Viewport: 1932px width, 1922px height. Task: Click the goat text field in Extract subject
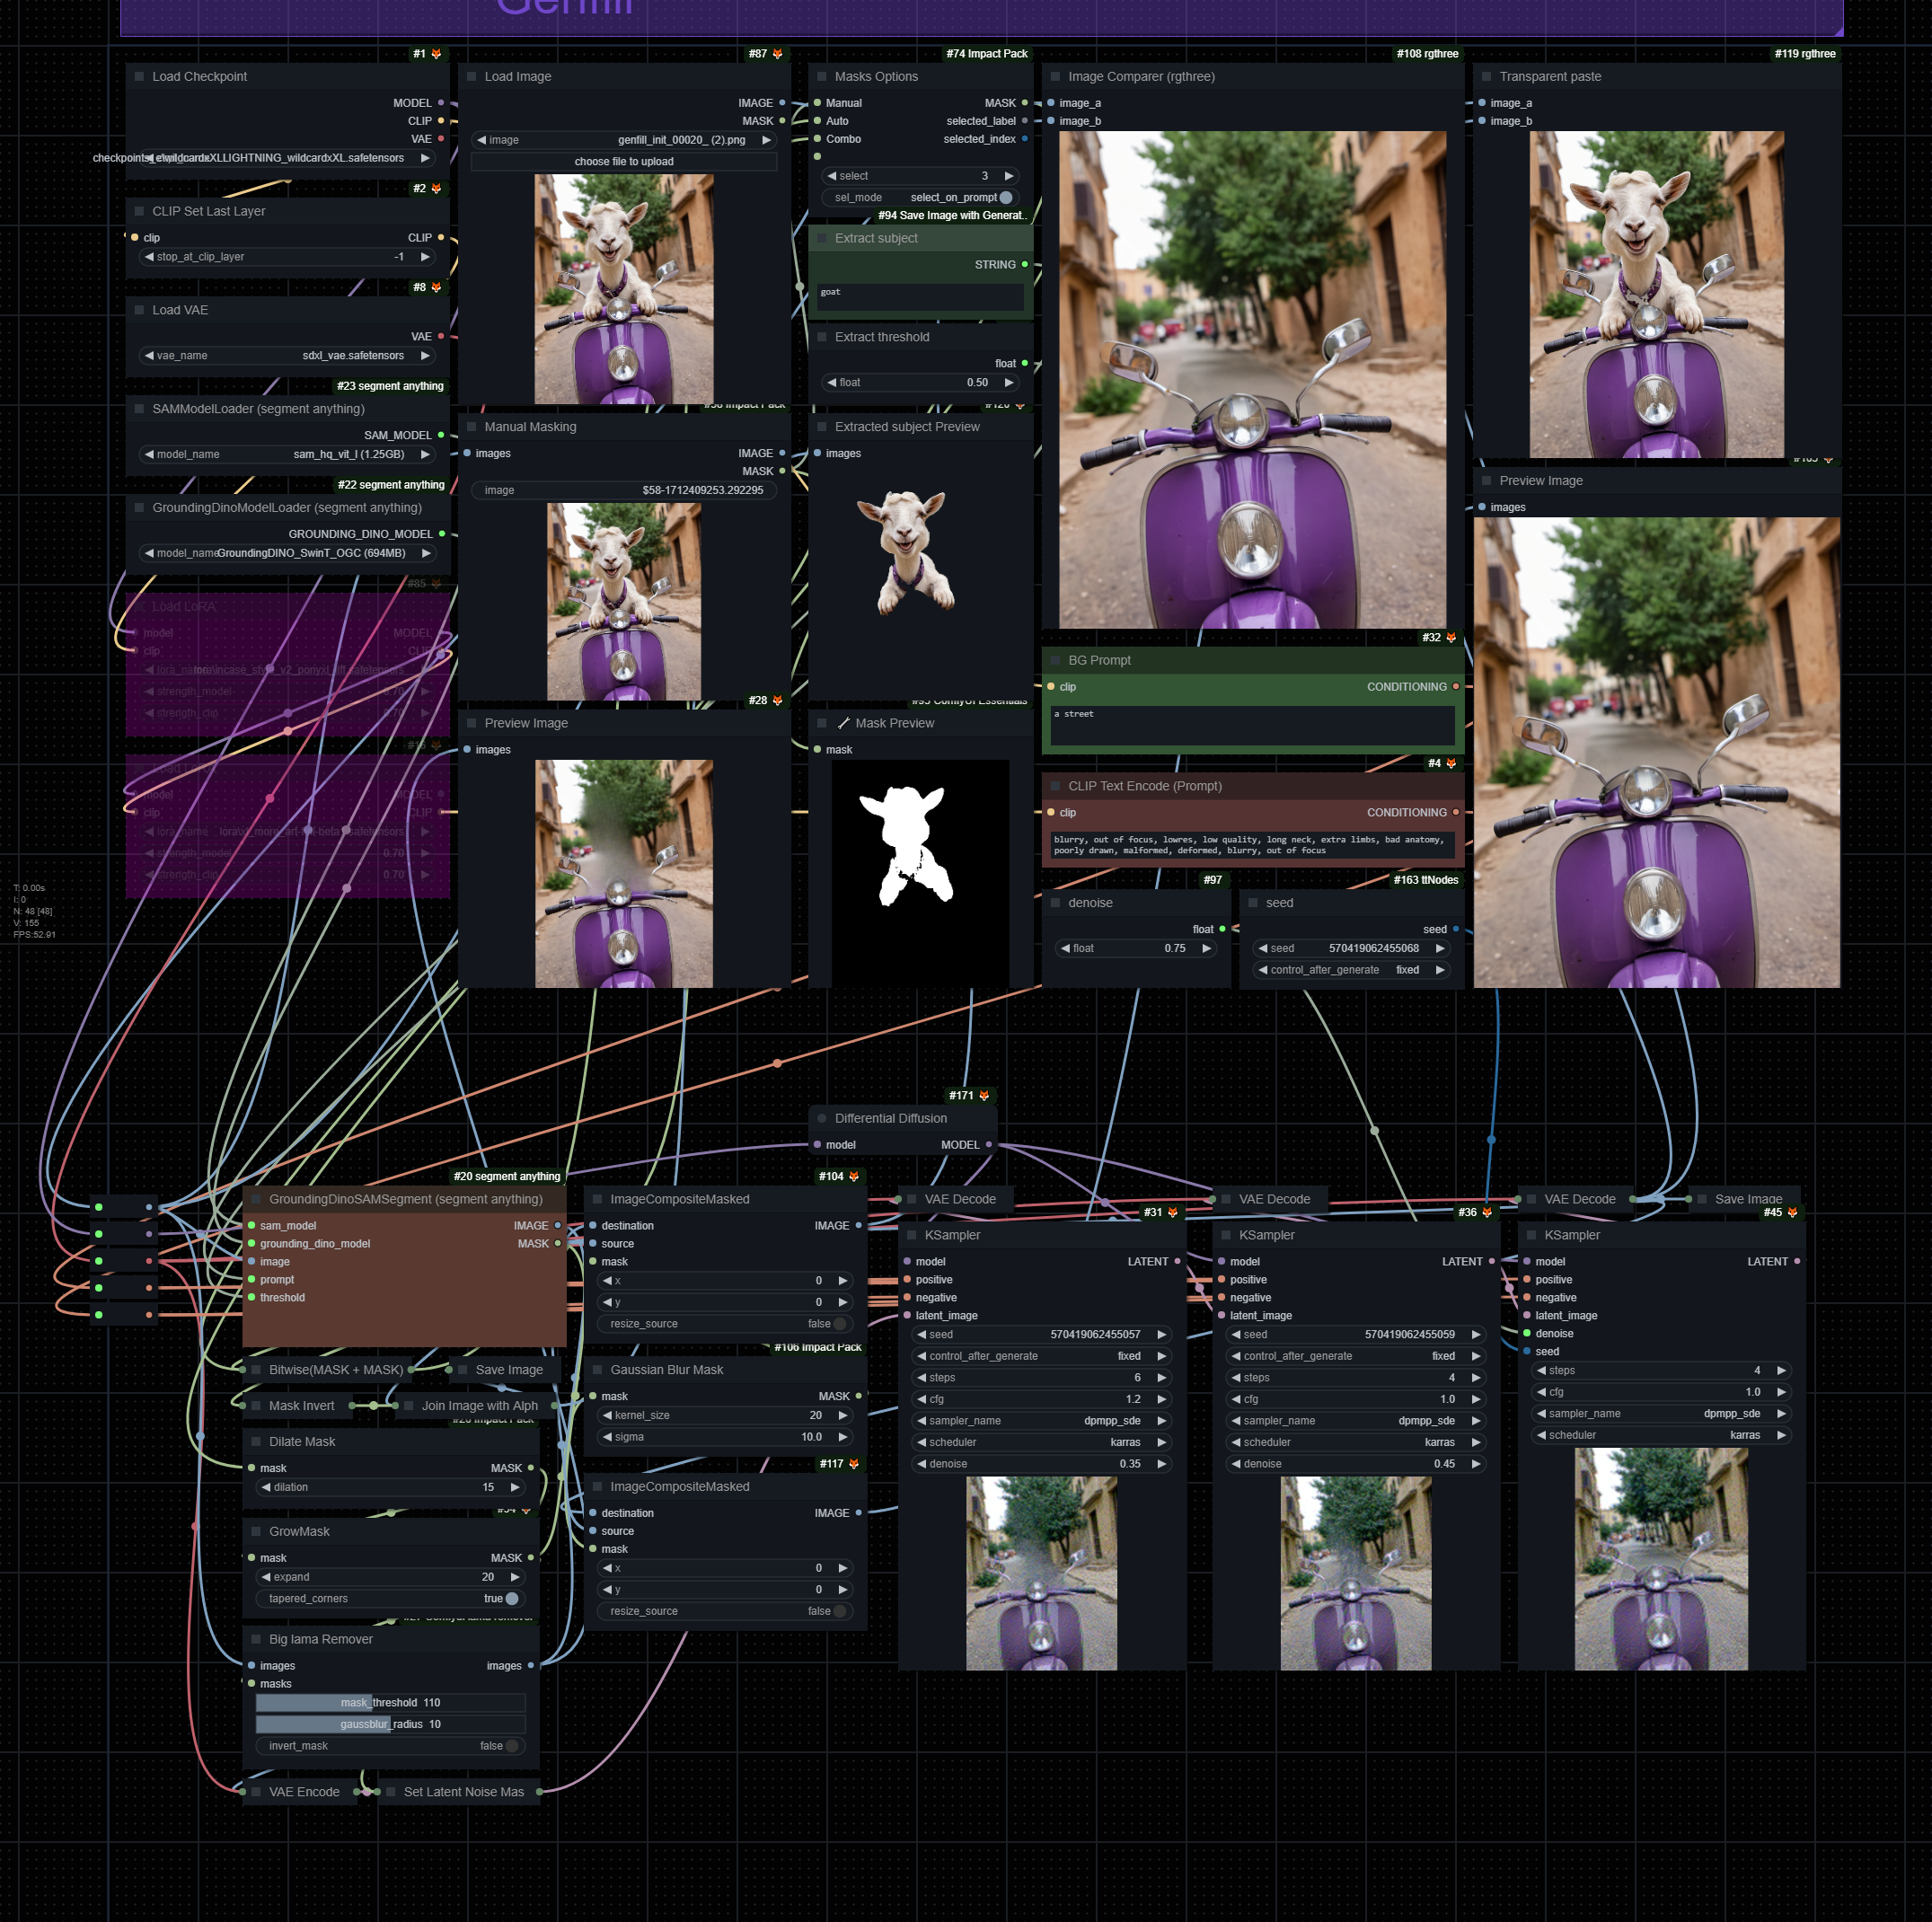(920, 296)
